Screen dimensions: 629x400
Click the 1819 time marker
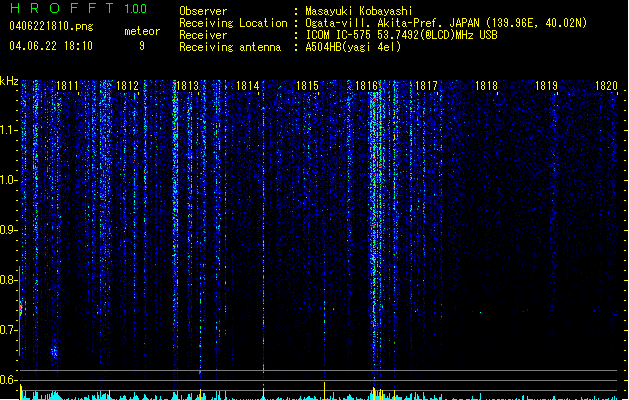point(546,86)
